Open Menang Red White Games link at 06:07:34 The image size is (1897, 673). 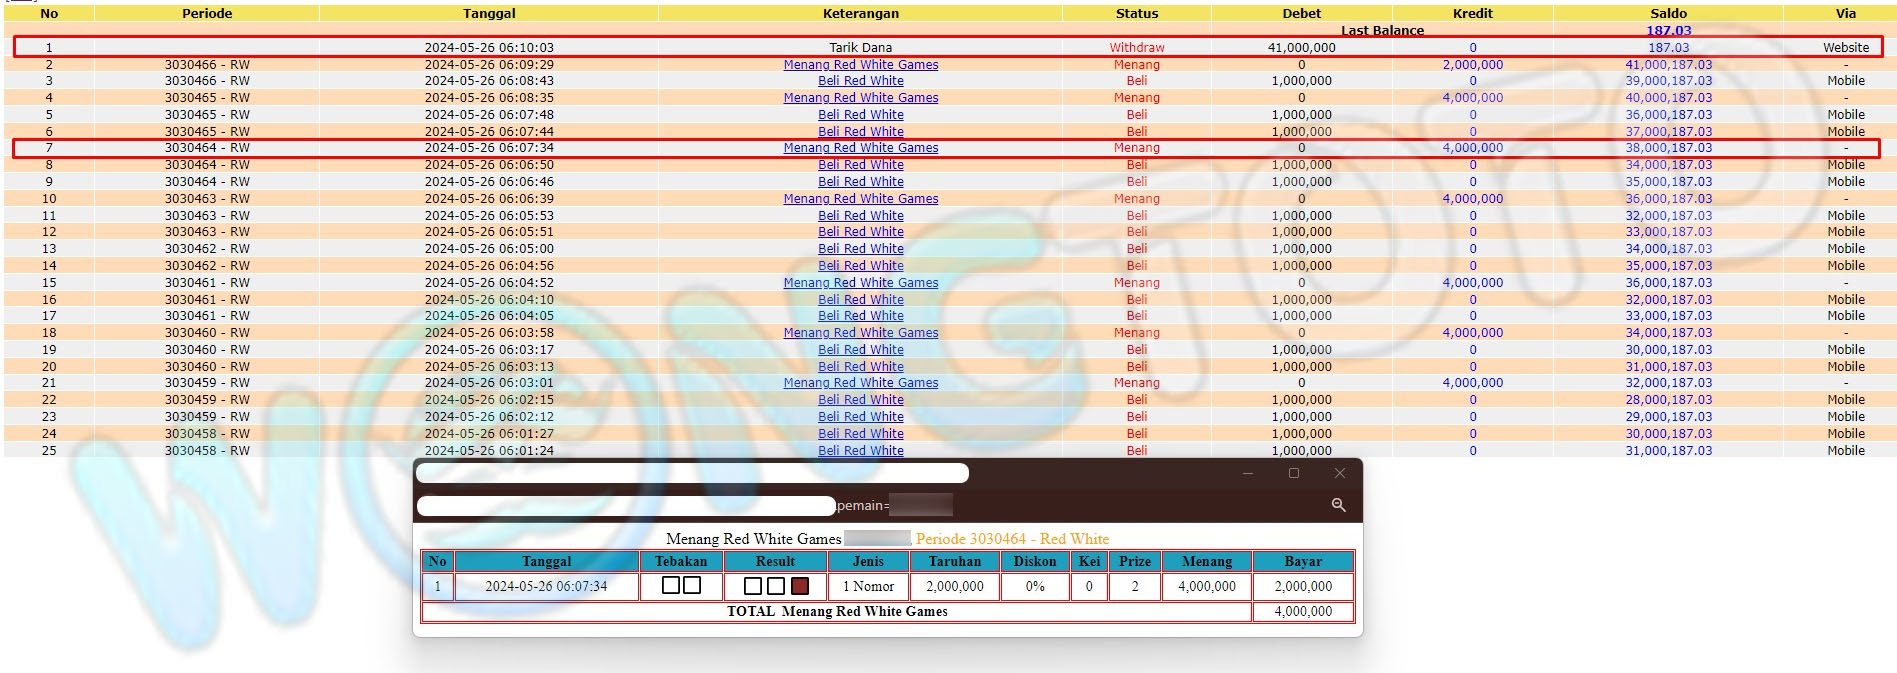coord(860,148)
